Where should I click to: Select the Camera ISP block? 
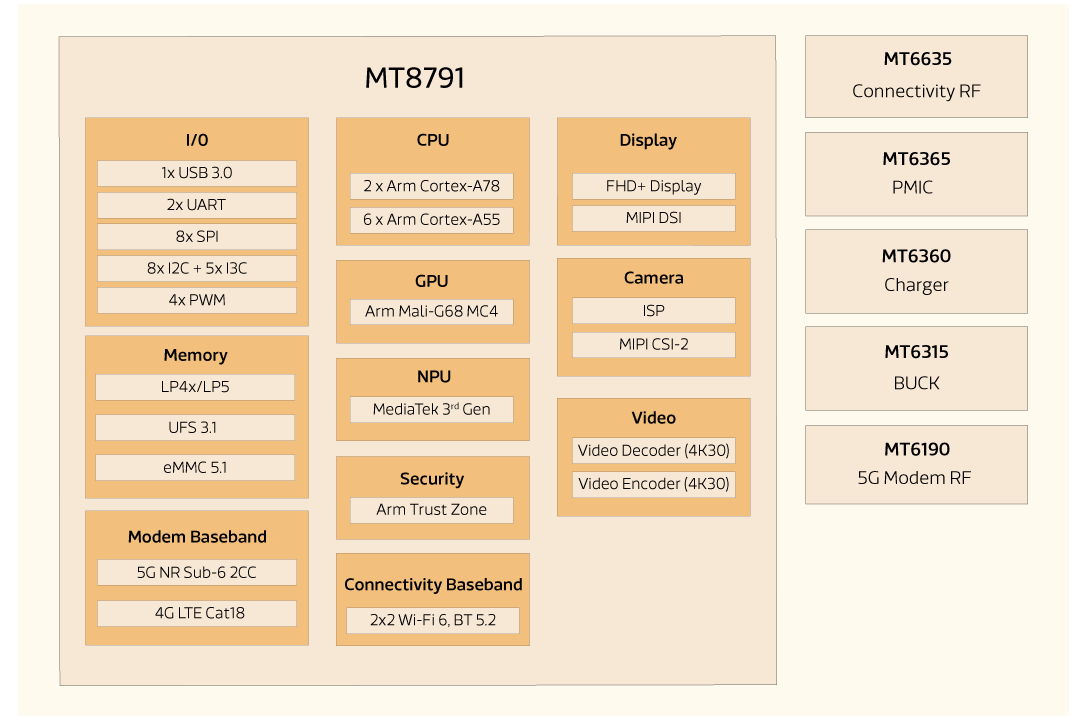[653, 310]
